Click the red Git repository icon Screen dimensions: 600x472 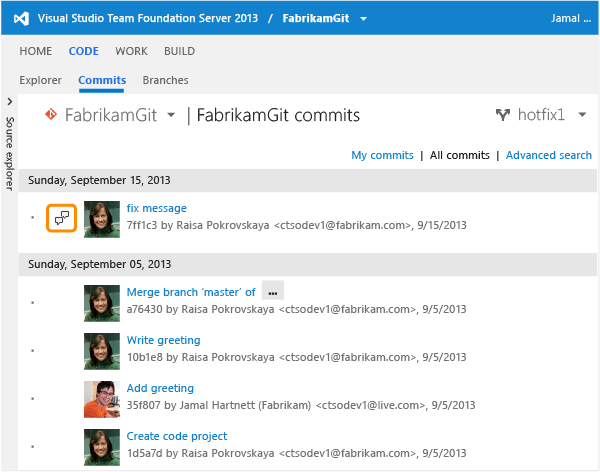coord(51,114)
